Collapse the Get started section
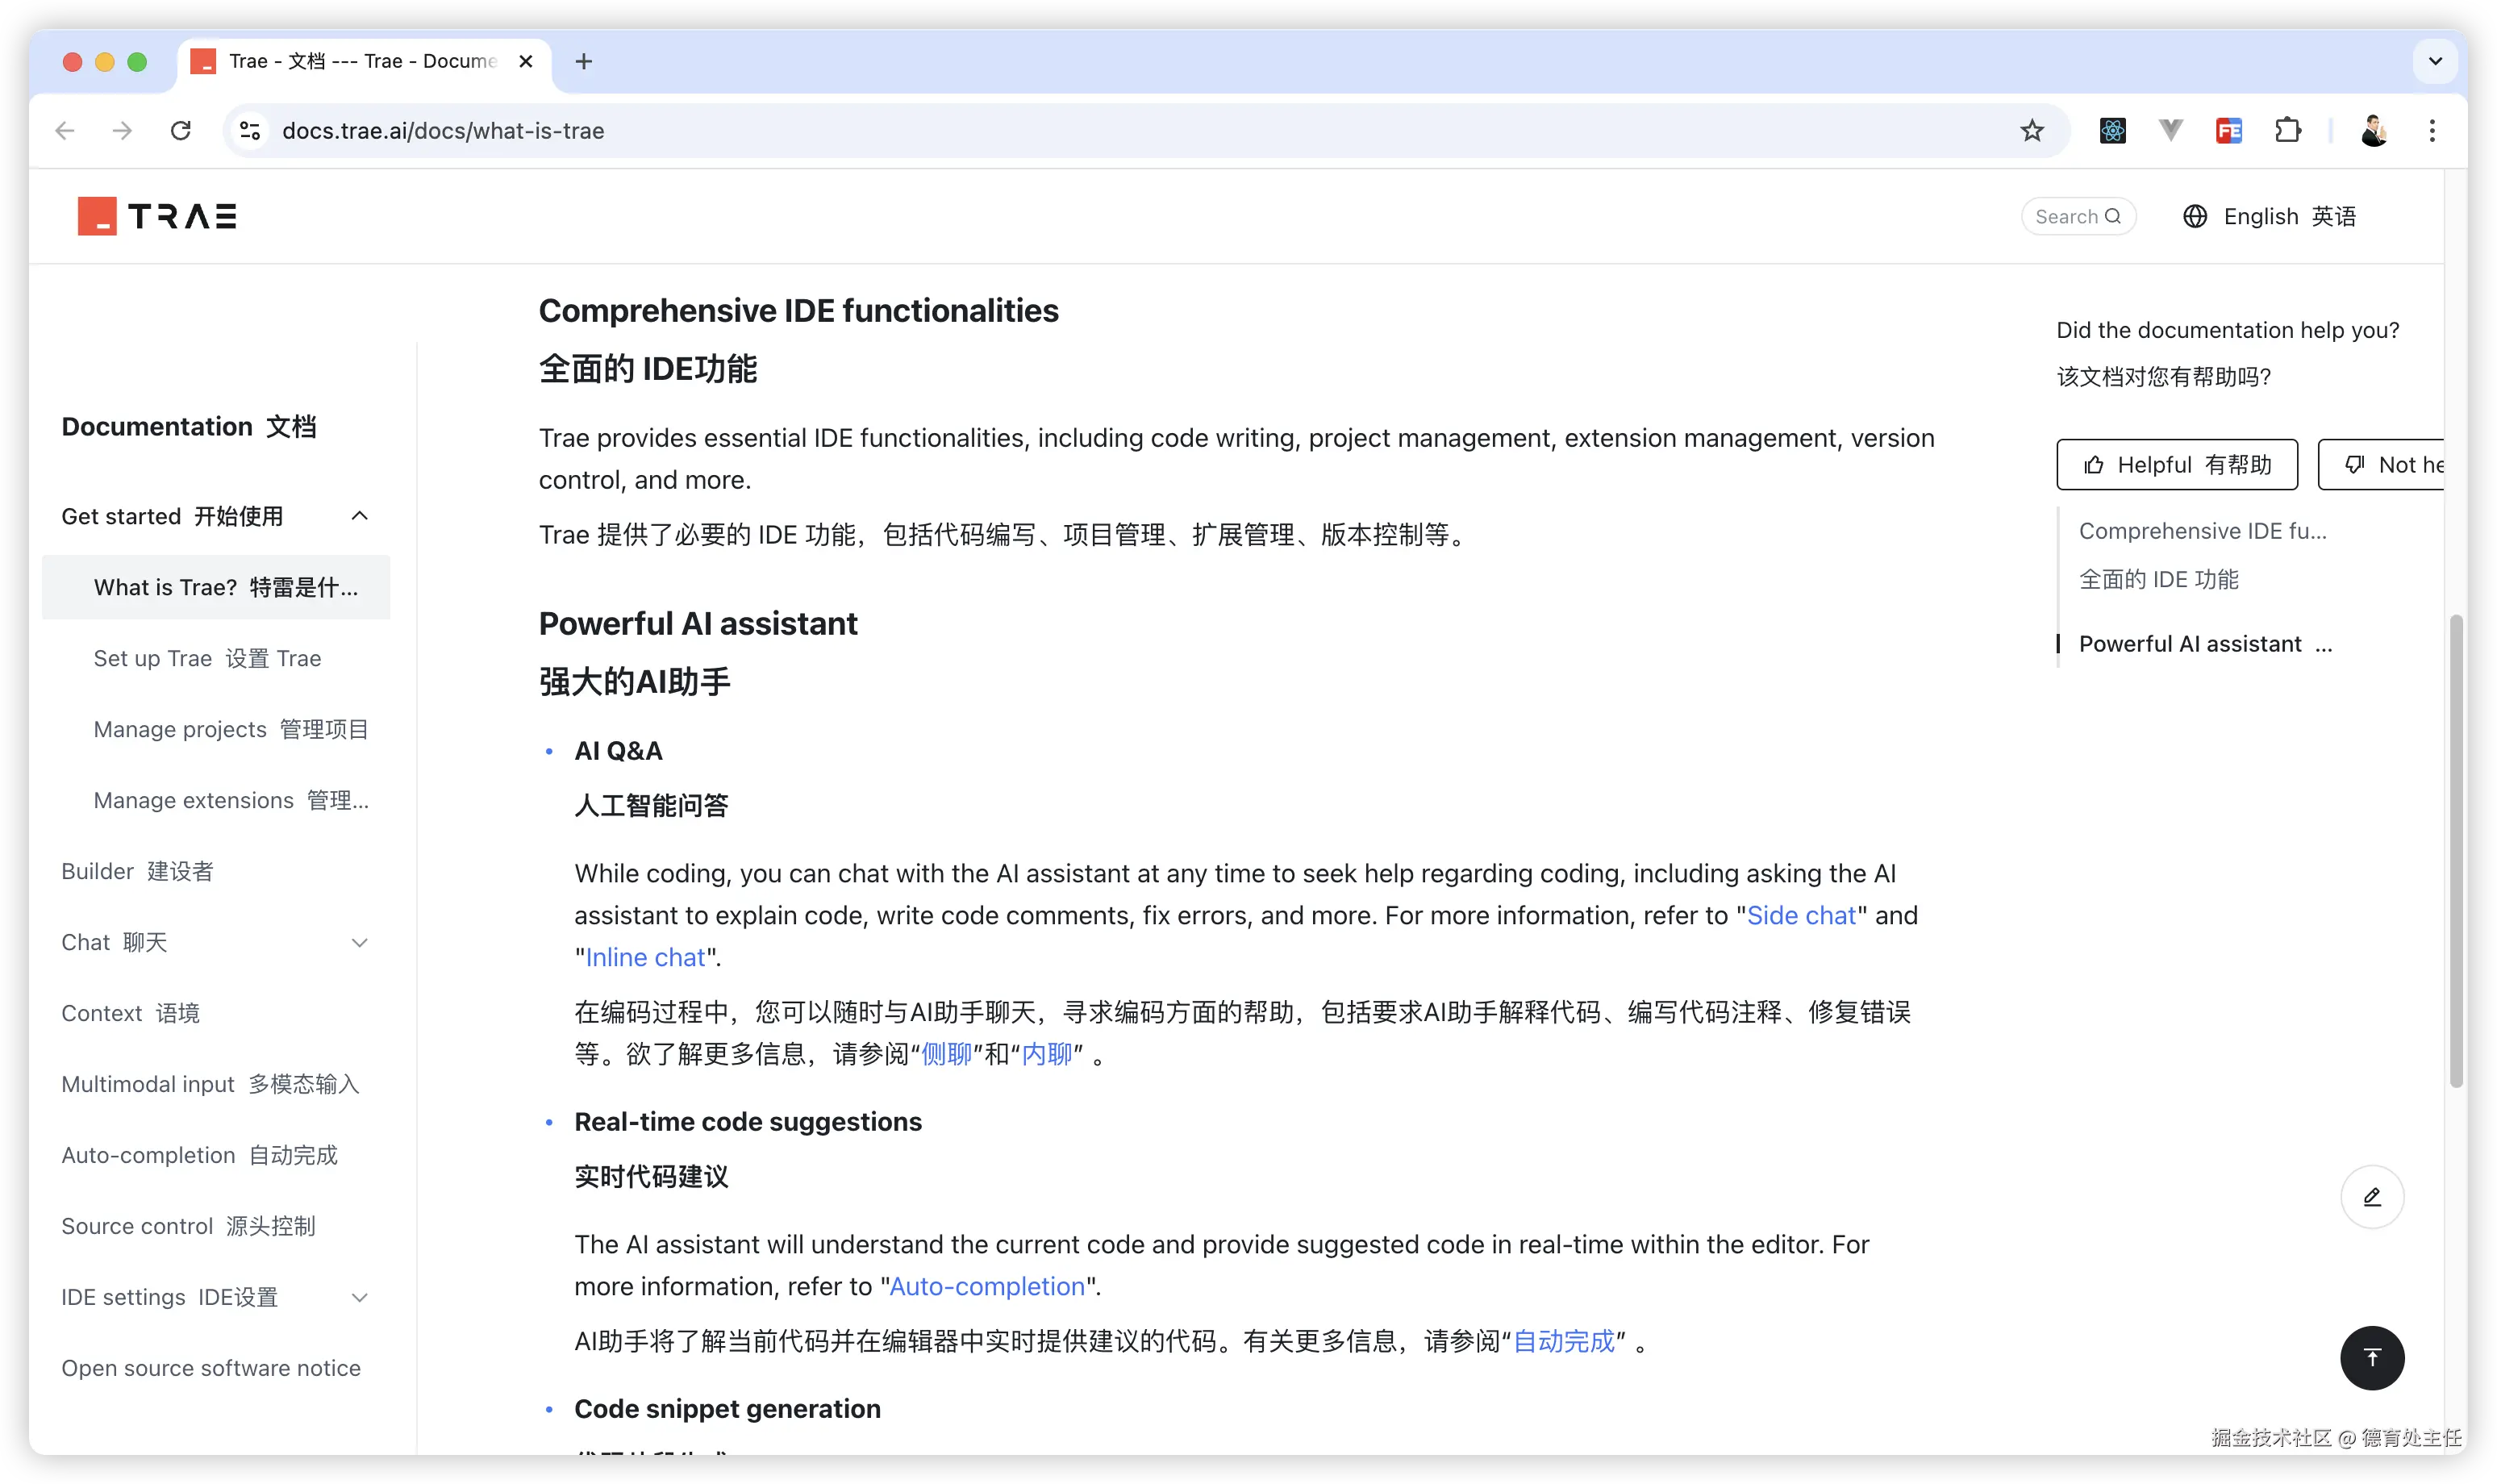2497x1484 pixels. (x=359, y=516)
